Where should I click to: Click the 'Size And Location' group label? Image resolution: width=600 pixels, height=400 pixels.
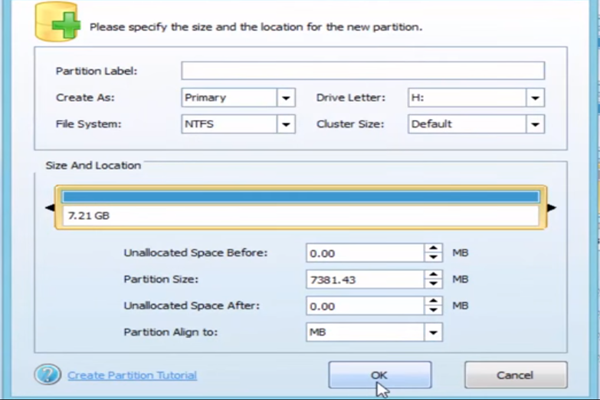tap(93, 165)
